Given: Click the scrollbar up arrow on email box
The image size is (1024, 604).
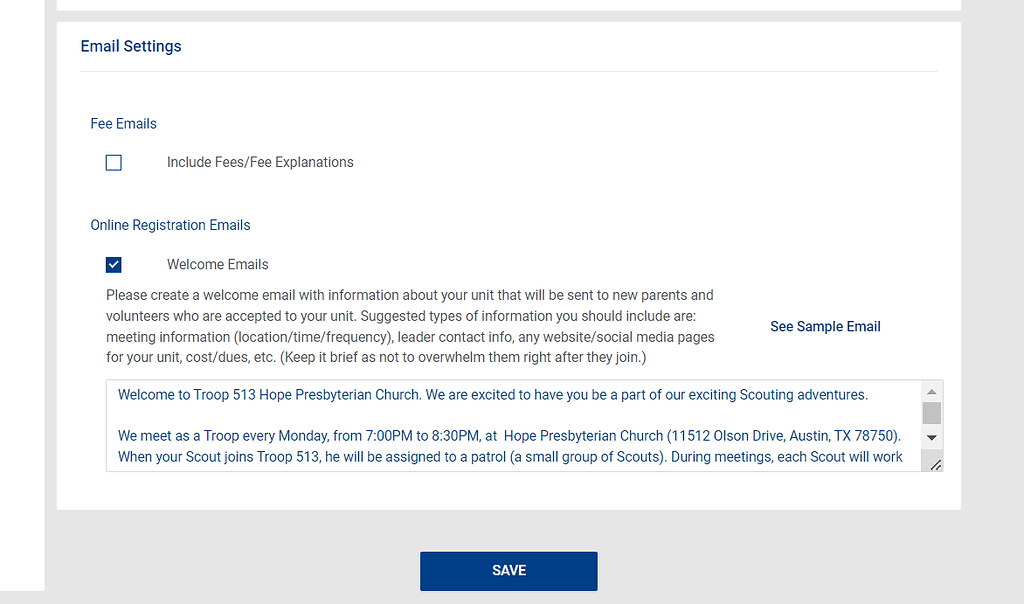Looking at the screenshot, I should click(x=932, y=390).
